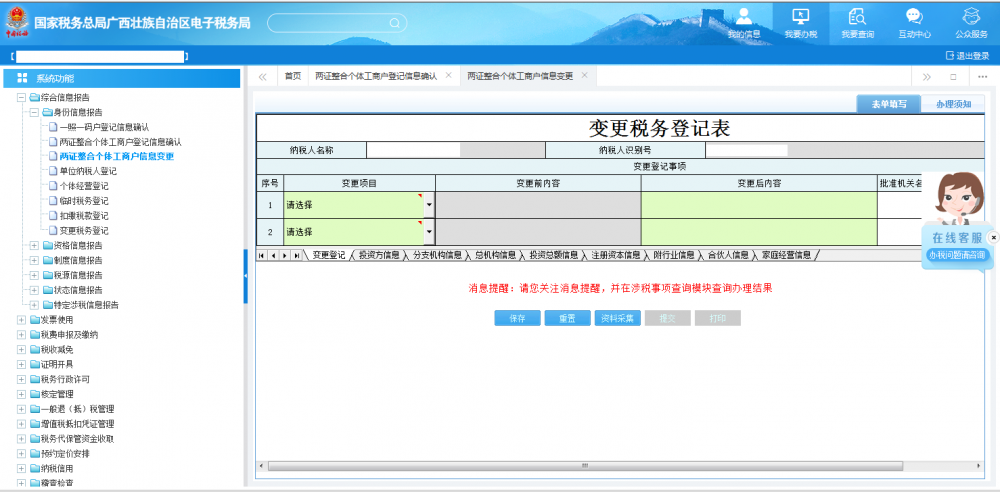Click the 变更后内容 field in row 1
The height and width of the screenshot is (492, 1000).
[758, 205]
